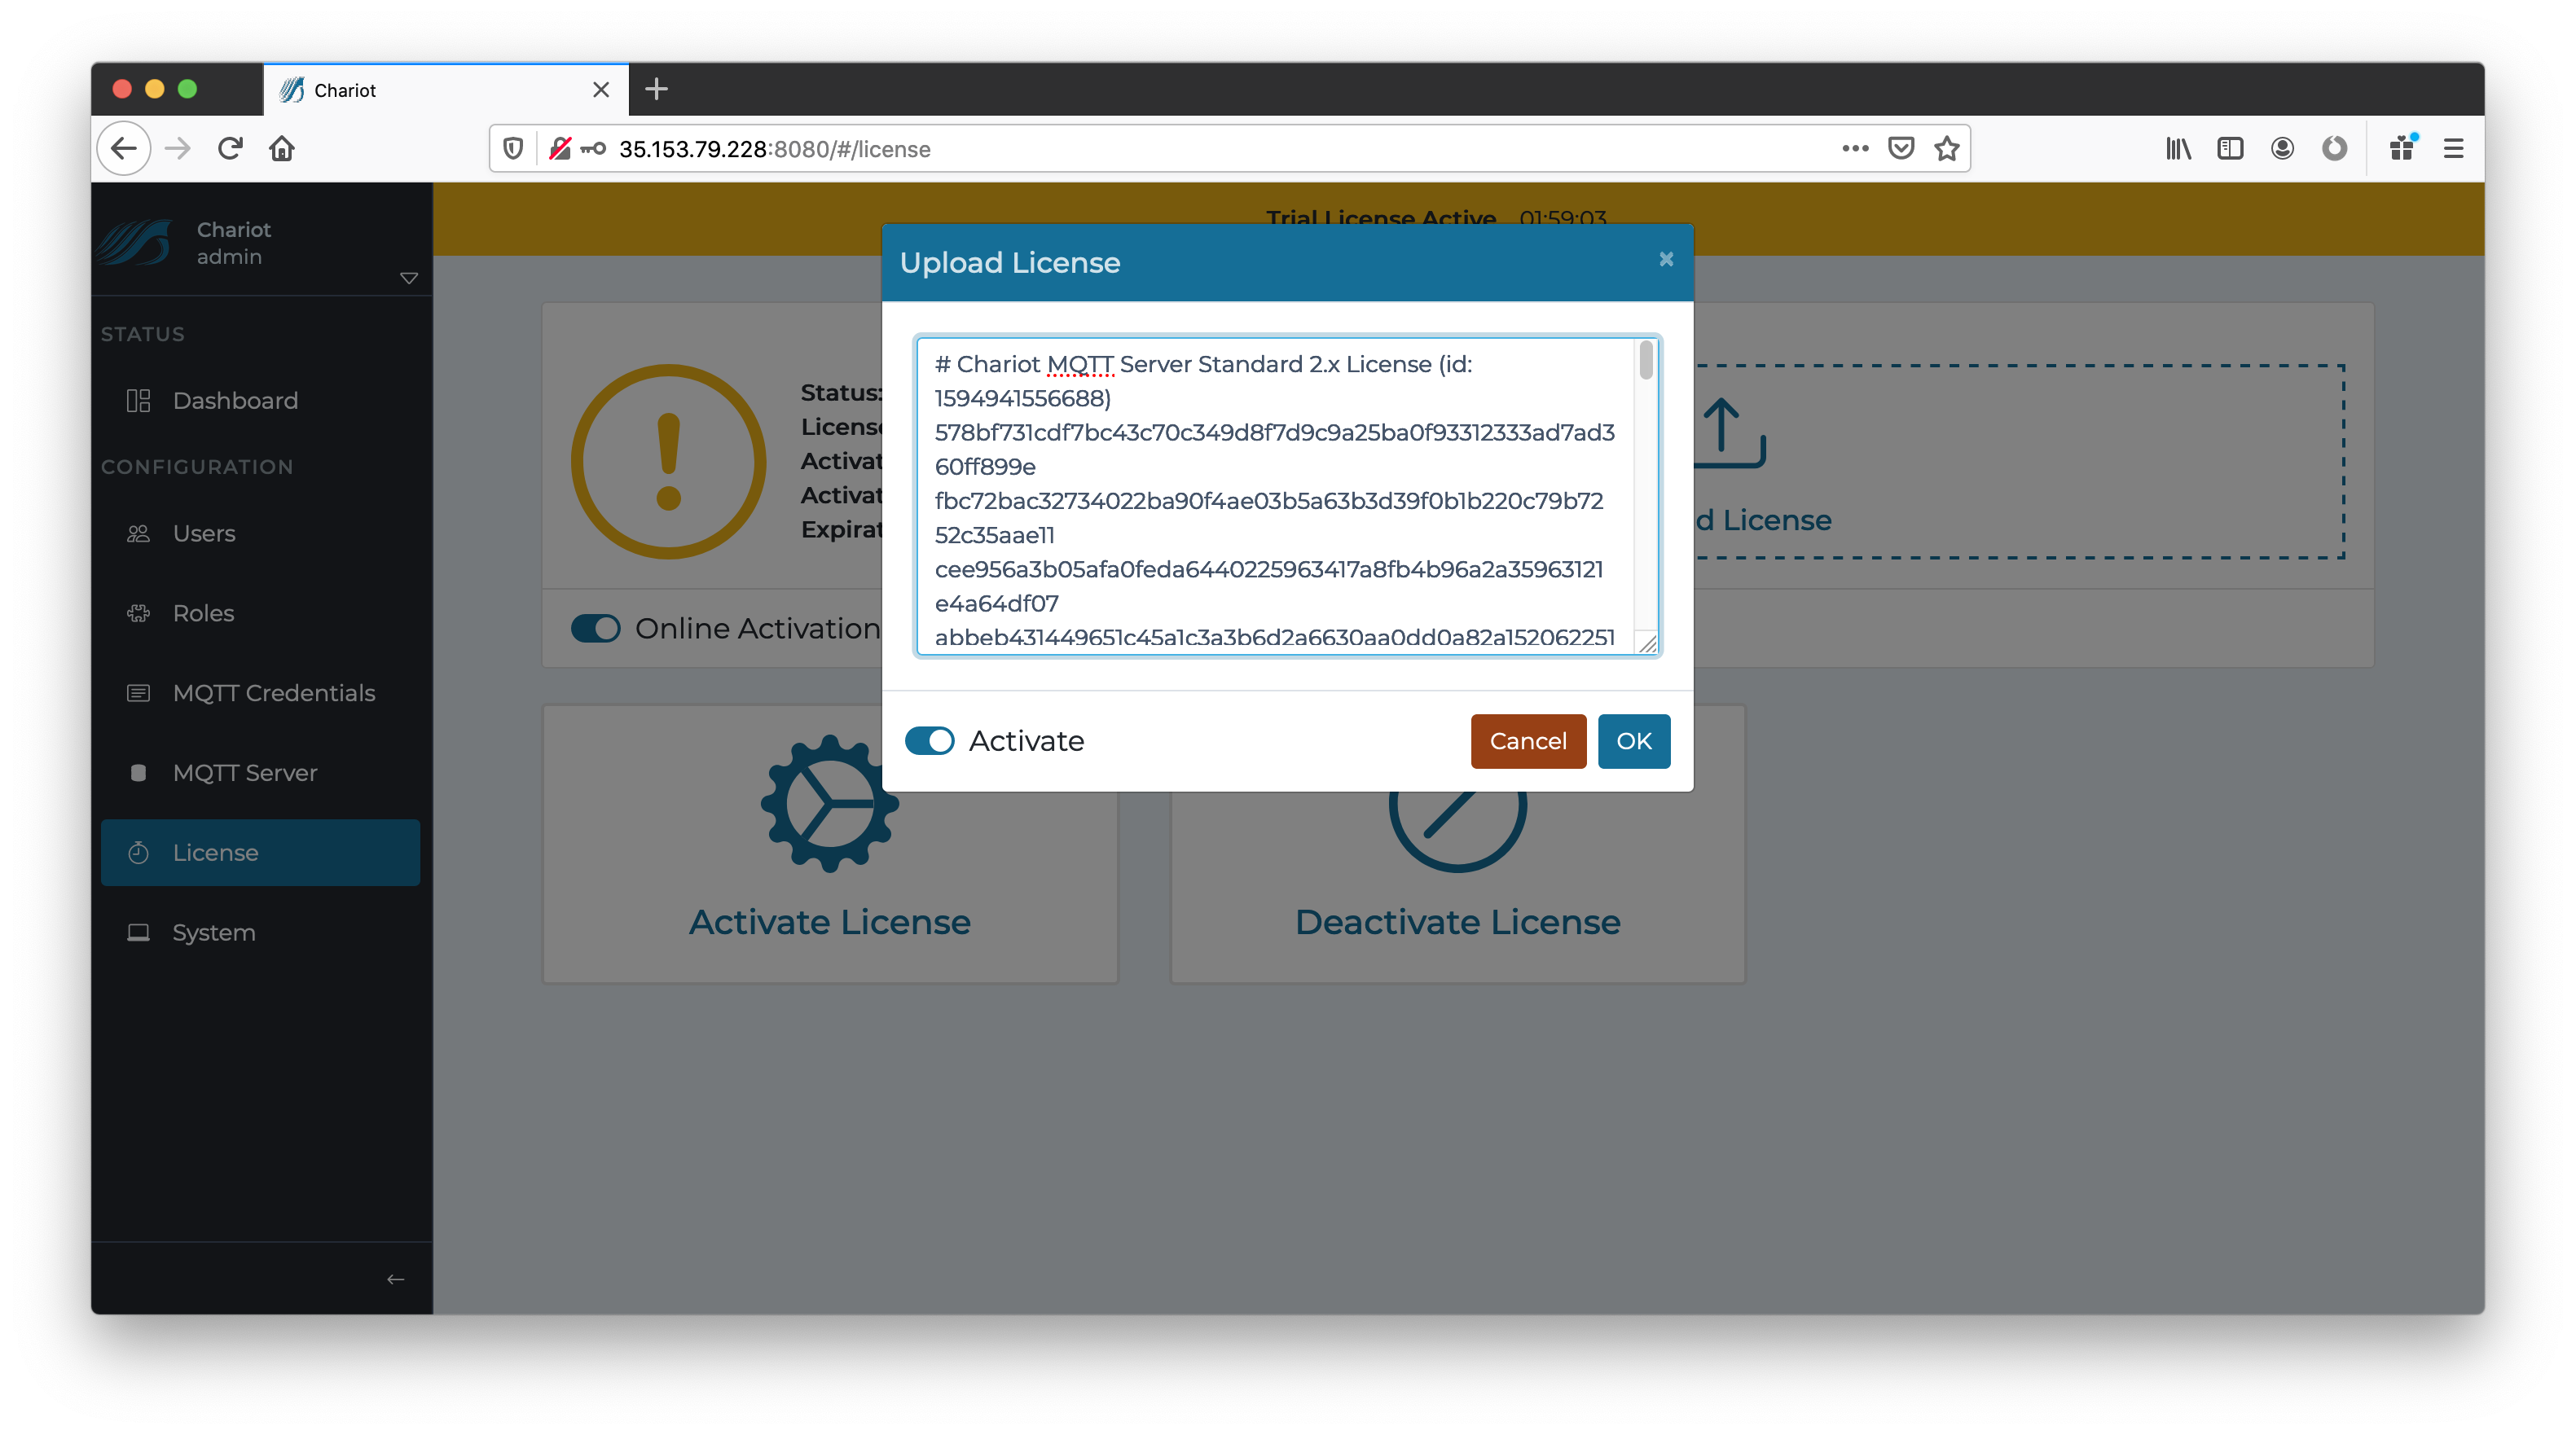The height and width of the screenshot is (1435, 2576).
Task: Click the license text area scrollbar
Action: (x=1646, y=360)
